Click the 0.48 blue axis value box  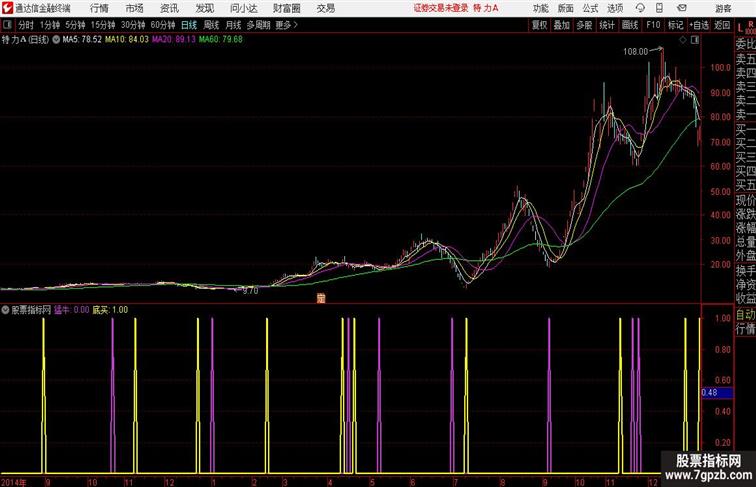click(717, 393)
